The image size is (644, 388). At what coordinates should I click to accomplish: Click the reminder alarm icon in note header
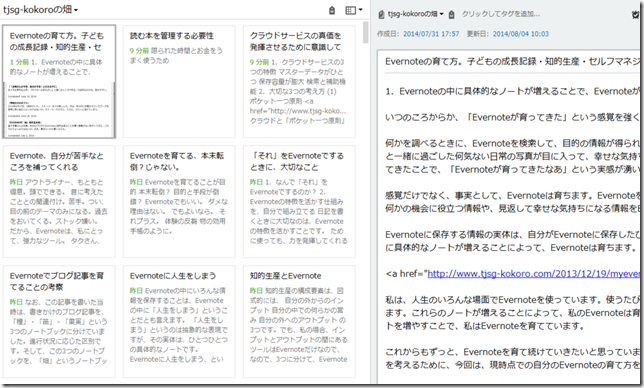click(x=636, y=15)
